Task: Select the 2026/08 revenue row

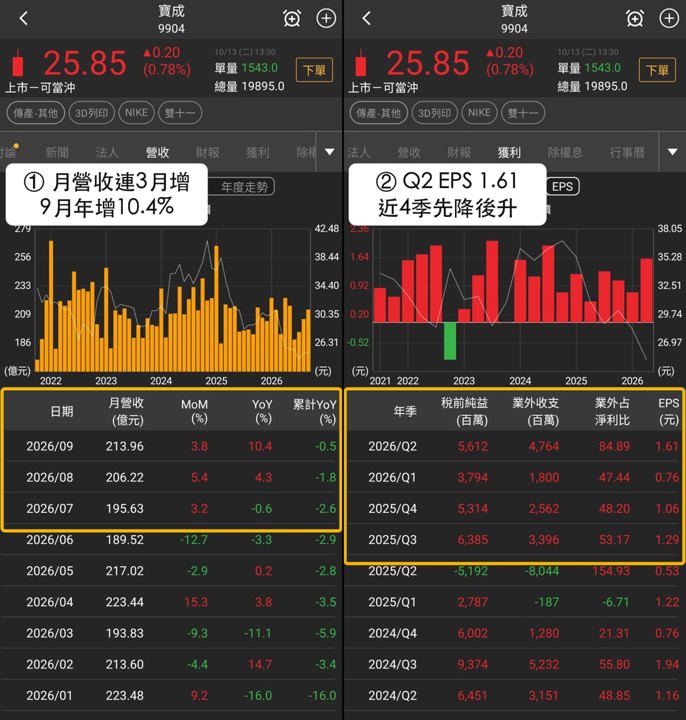Action: pyautogui.click(x=171, y=477)
